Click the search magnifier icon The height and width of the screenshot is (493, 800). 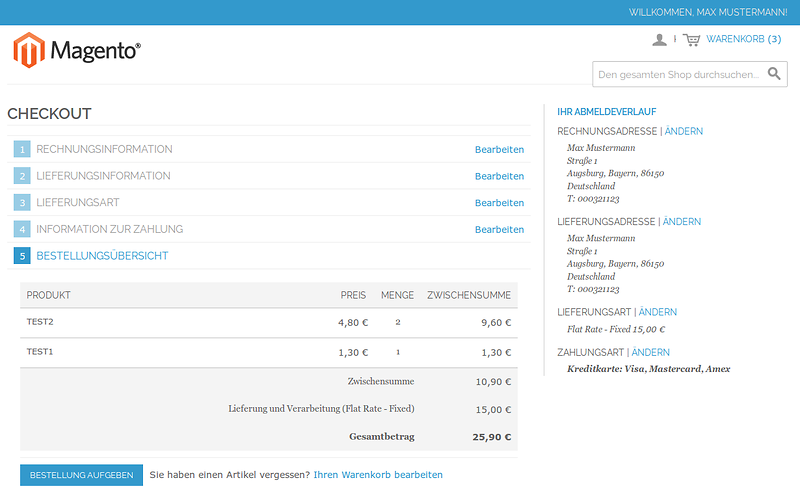pos(775,73)
